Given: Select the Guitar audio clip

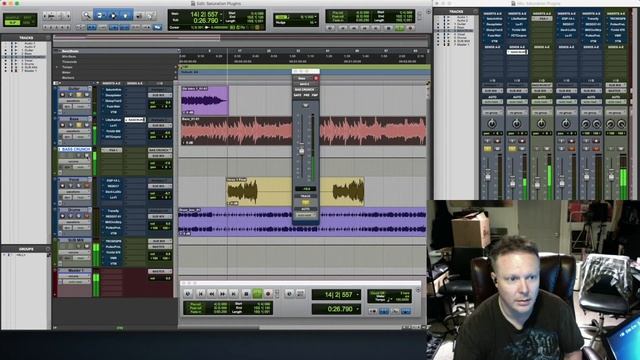Looking at the screenshot, I should click(x=204, y=100).
